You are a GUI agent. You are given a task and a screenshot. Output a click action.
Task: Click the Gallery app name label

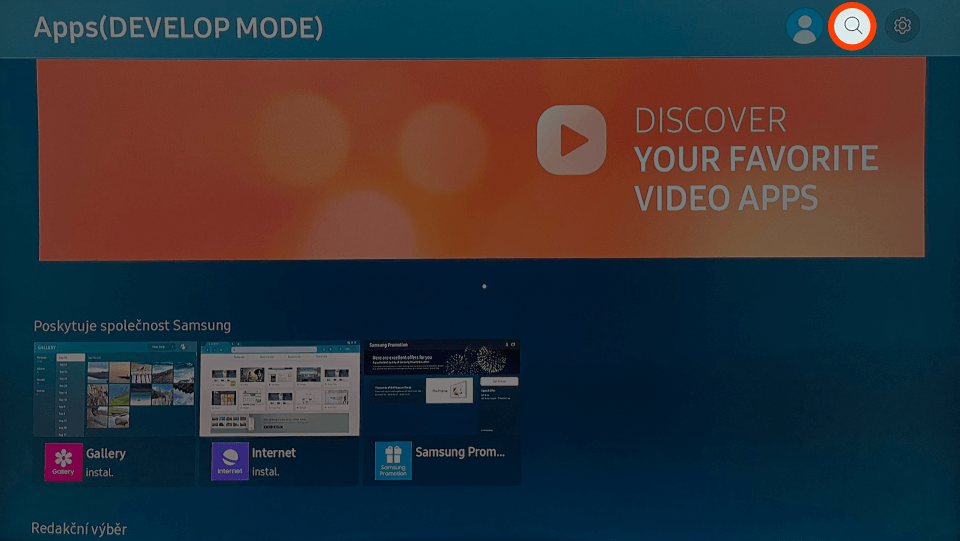pyautogui.click(x=106, y=453)
